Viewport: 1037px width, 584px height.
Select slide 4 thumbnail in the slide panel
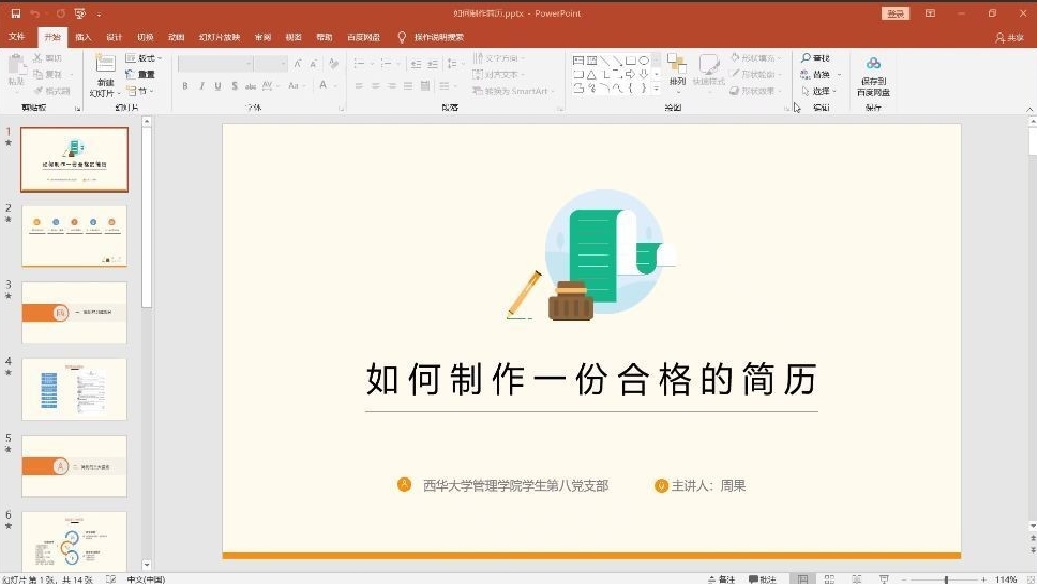pyautogui.click(x=74, y=389)
